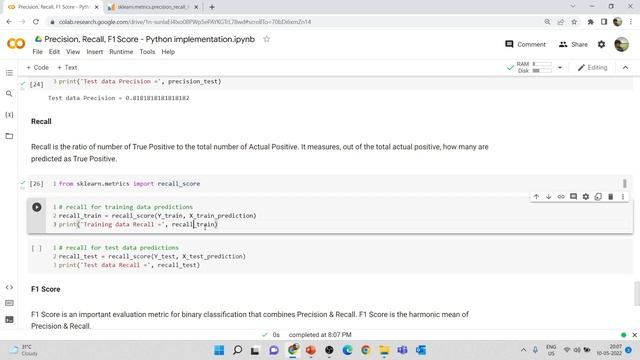This screenshot has width=640, height=360.
Task: Open the Edit menu
Action: pos(54,52)
